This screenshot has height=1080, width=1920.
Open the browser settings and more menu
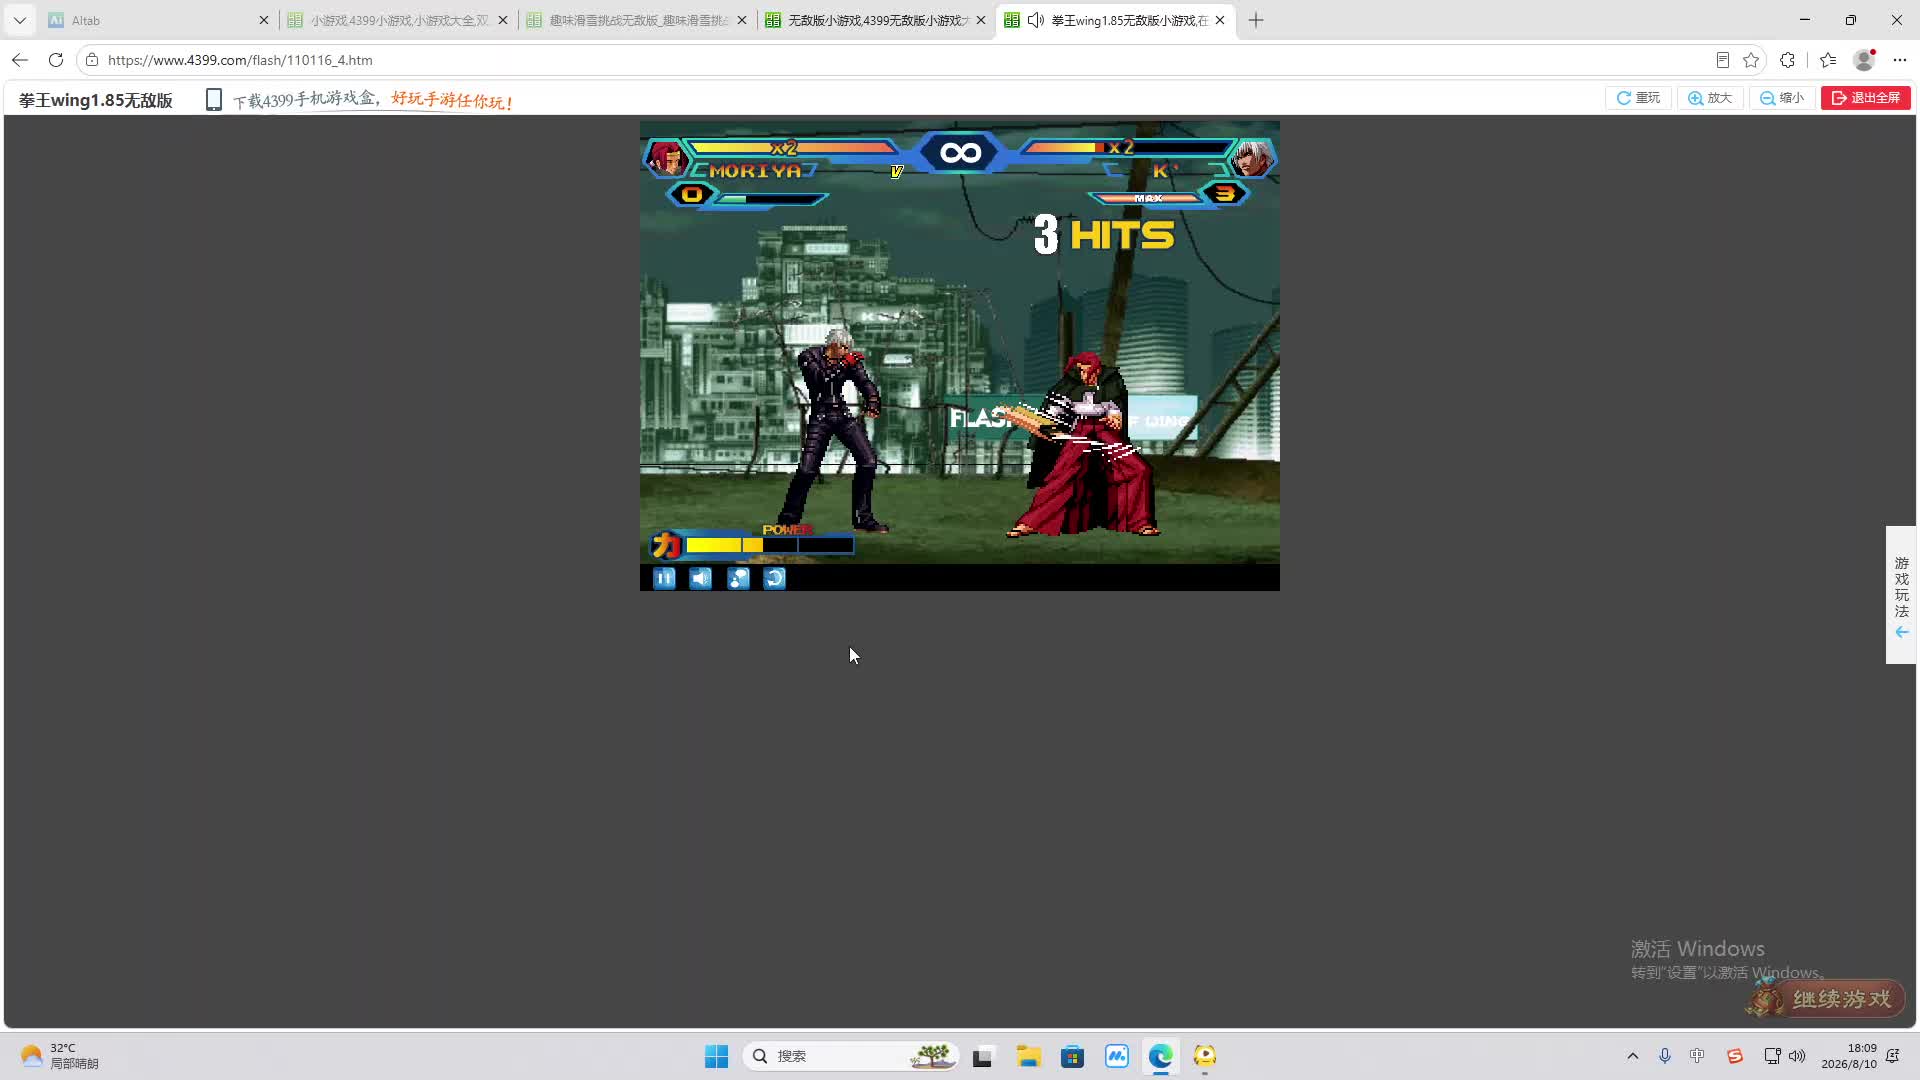coord(1900,60)
